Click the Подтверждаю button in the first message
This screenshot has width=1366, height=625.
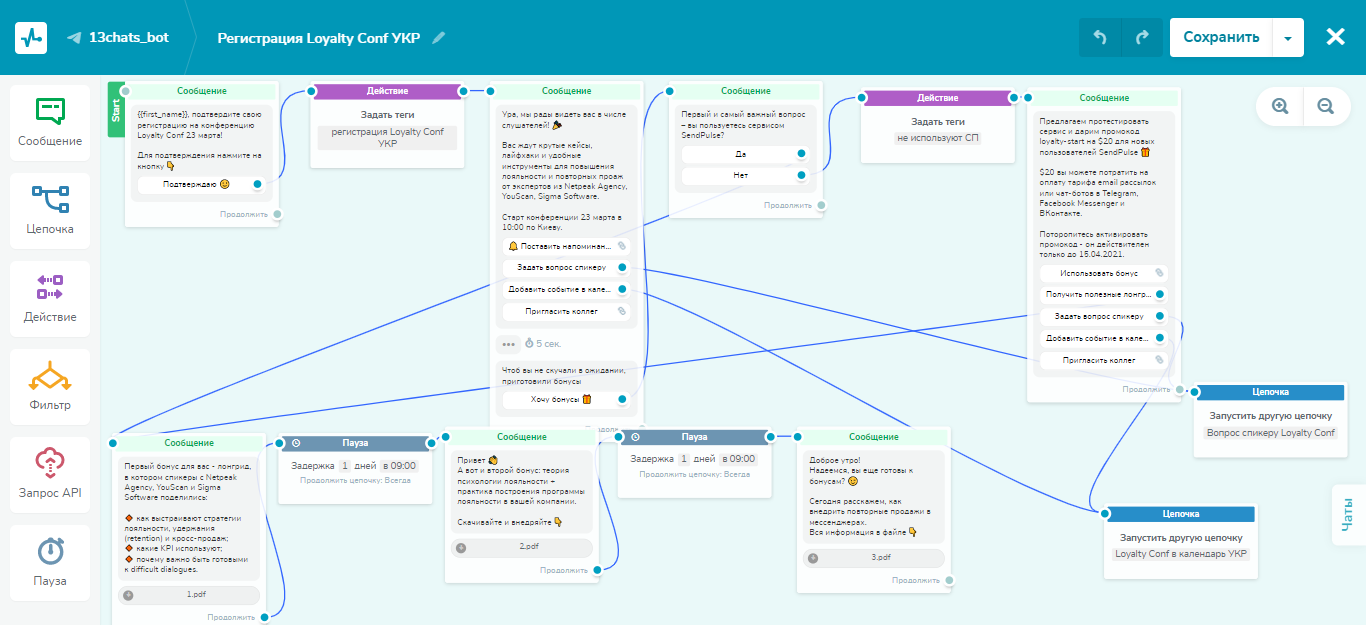coord(197,184)
